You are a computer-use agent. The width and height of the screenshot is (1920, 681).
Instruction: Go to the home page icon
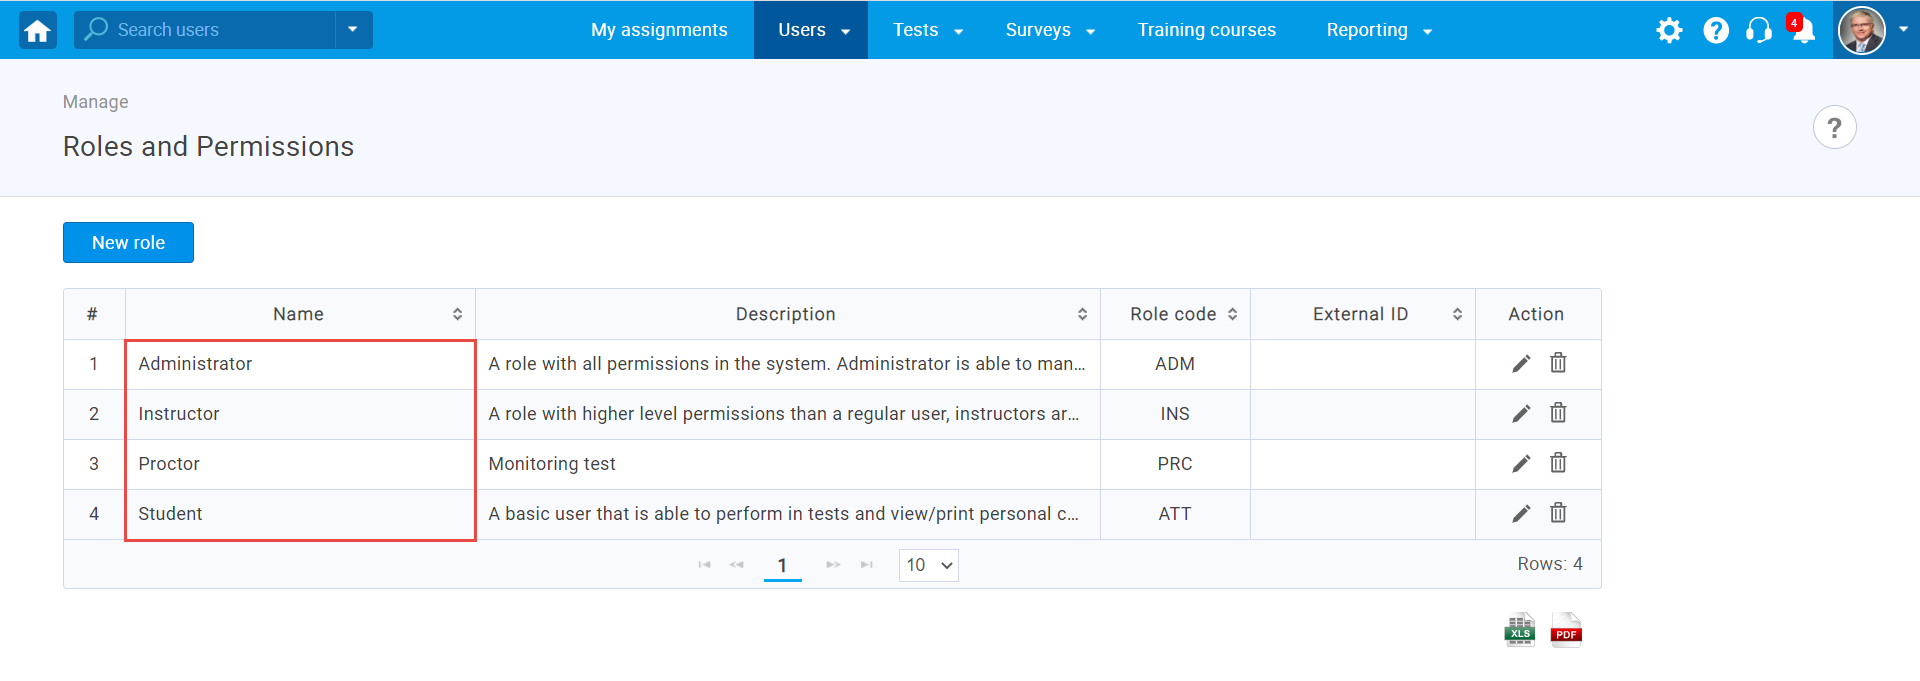click(38, 30)
